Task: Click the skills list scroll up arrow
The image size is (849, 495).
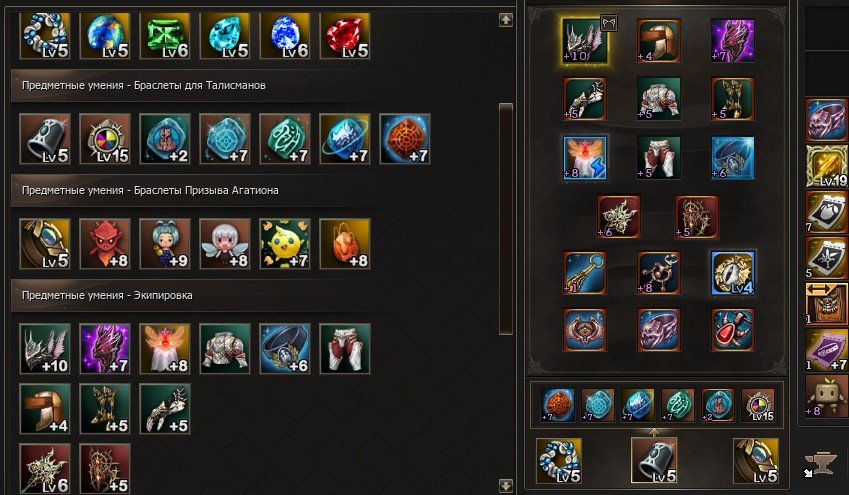Action: pos(505,21)
